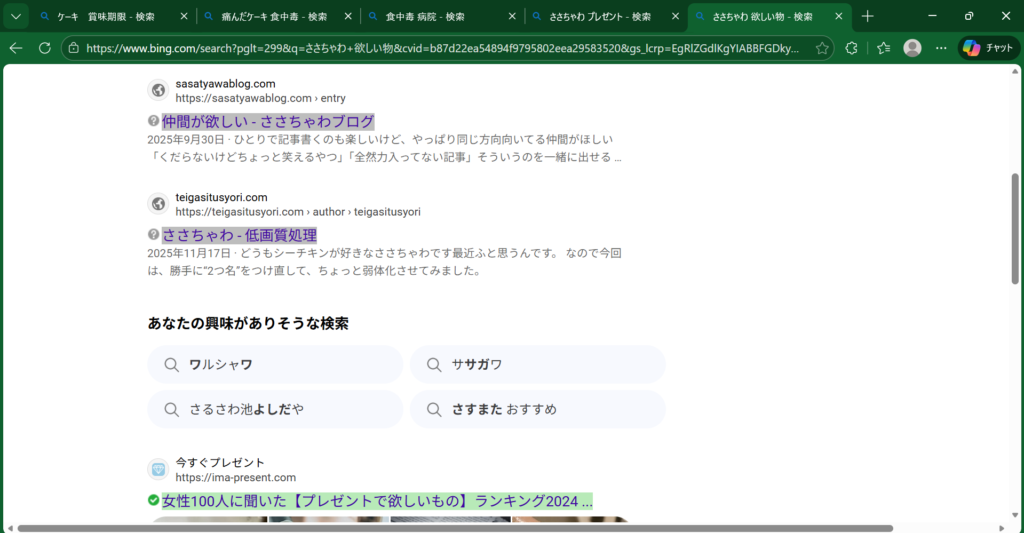Open the ささちゃわ - 低画質処理 result link
The image size is (1024, 533).
tap(239, 235)
